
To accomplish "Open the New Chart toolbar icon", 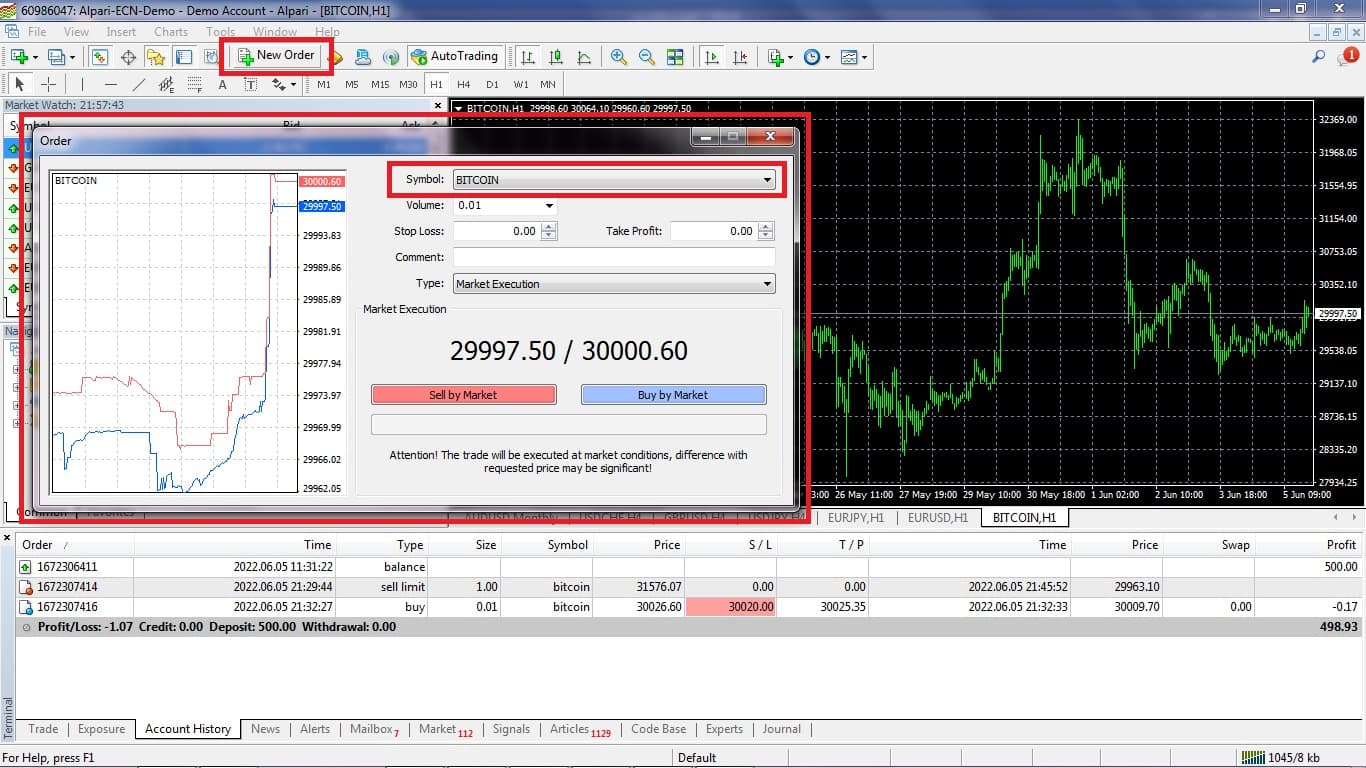I will (x=20, y=57).
